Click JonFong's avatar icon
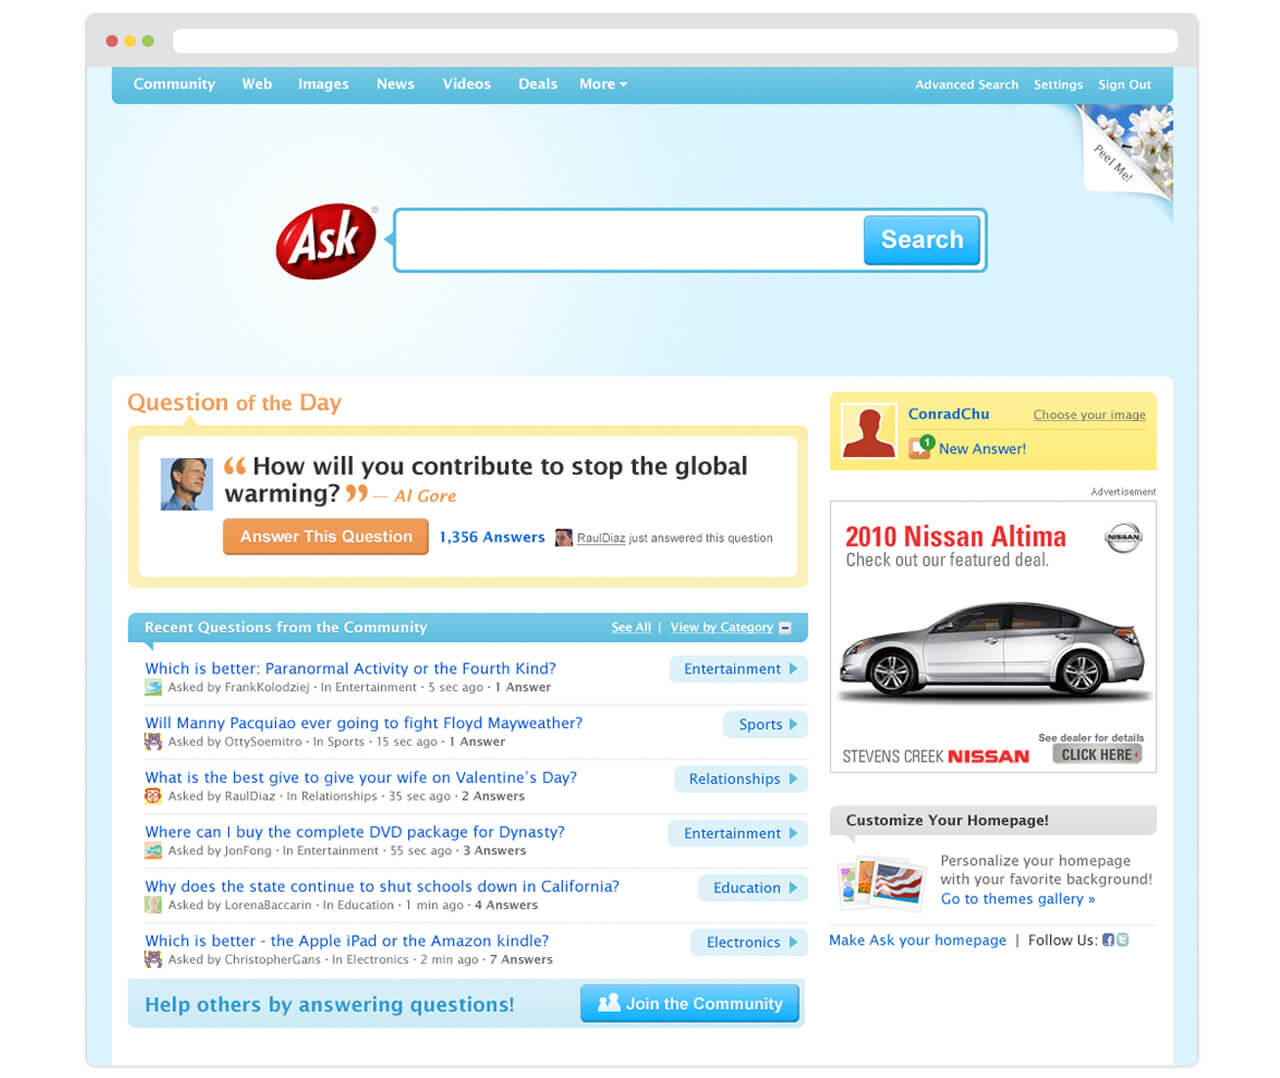This screenshot has width=1280, height=1078. [153, 850]
